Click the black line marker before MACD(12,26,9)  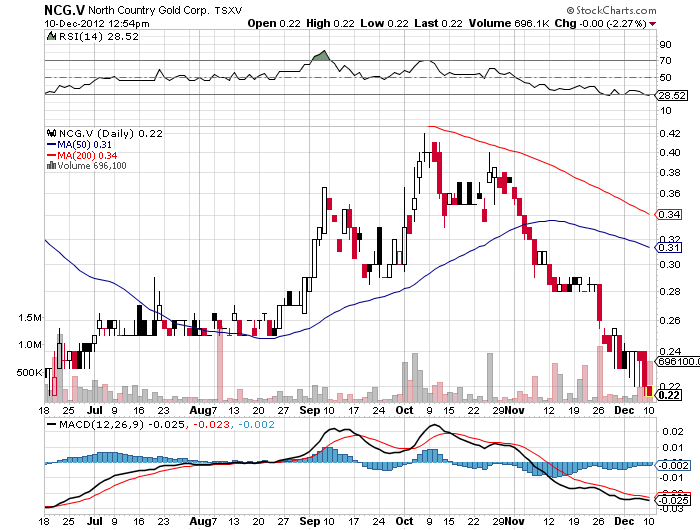coord(51,424)
